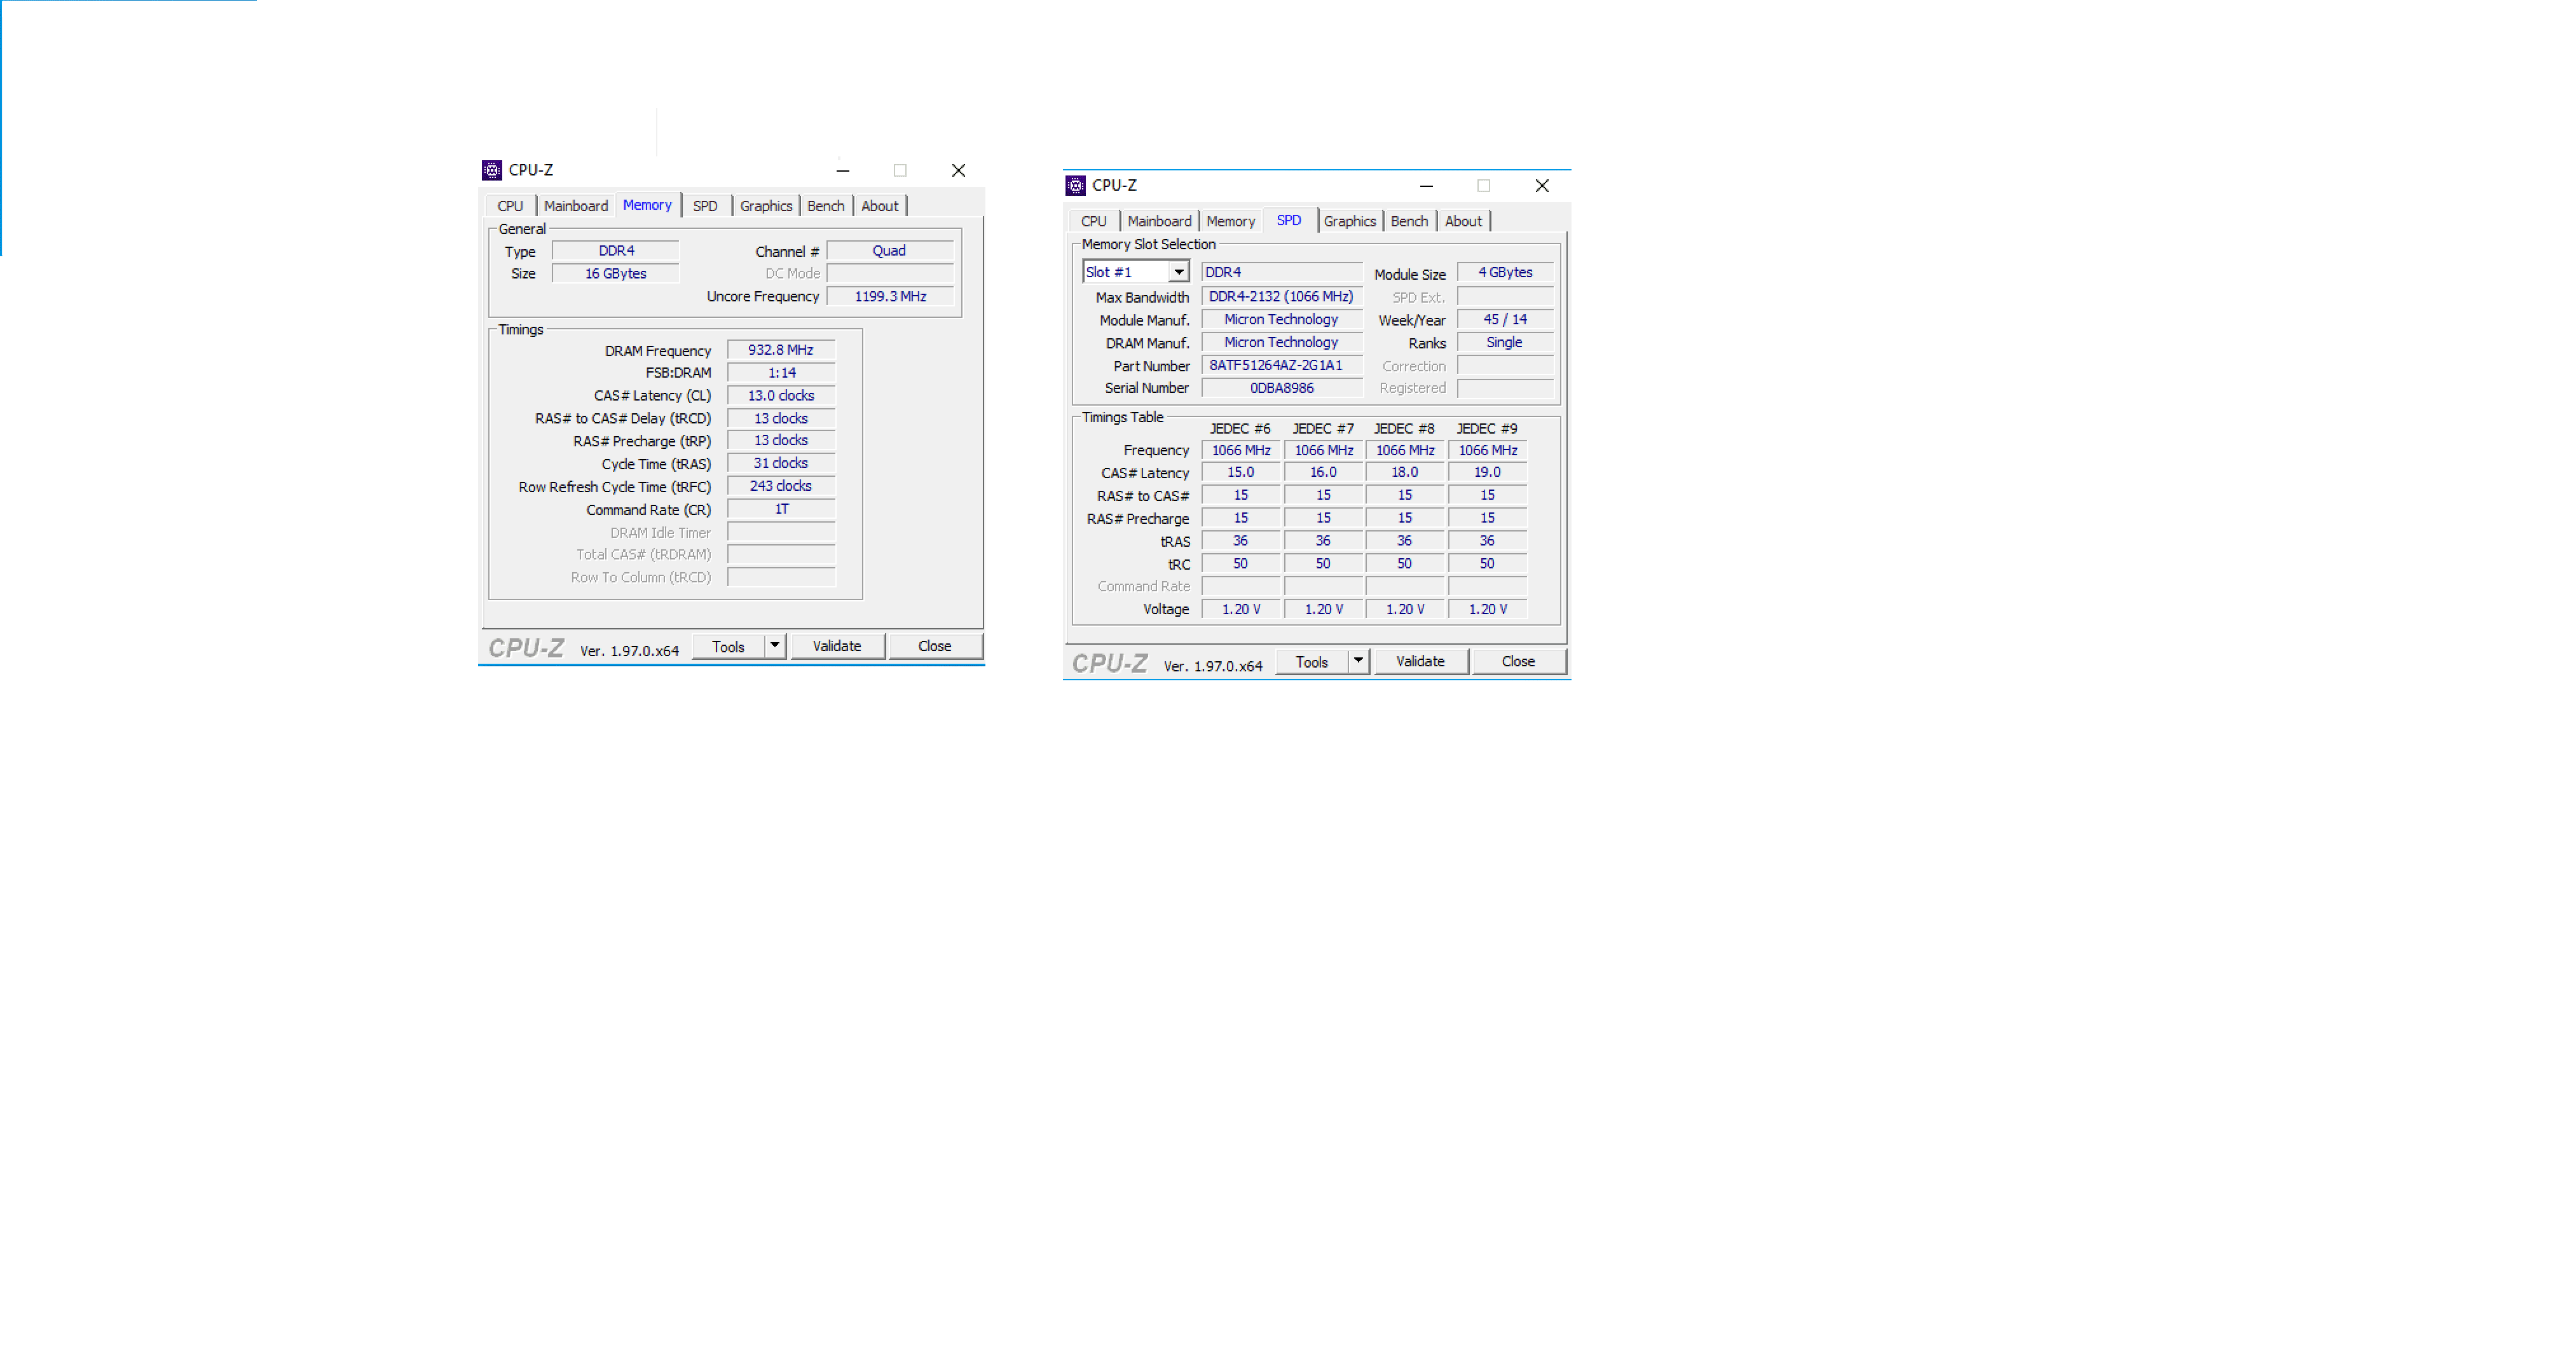This screenshot has width=2576, height=1358.
Task: Click Week/Year 45 / 14 field
Action: [1505, 319]
